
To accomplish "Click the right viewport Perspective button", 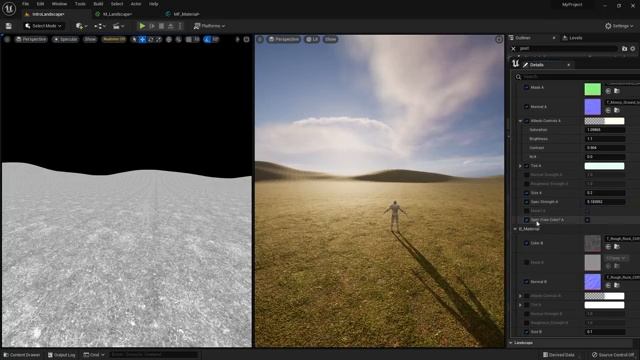I will tap(284, 40).
